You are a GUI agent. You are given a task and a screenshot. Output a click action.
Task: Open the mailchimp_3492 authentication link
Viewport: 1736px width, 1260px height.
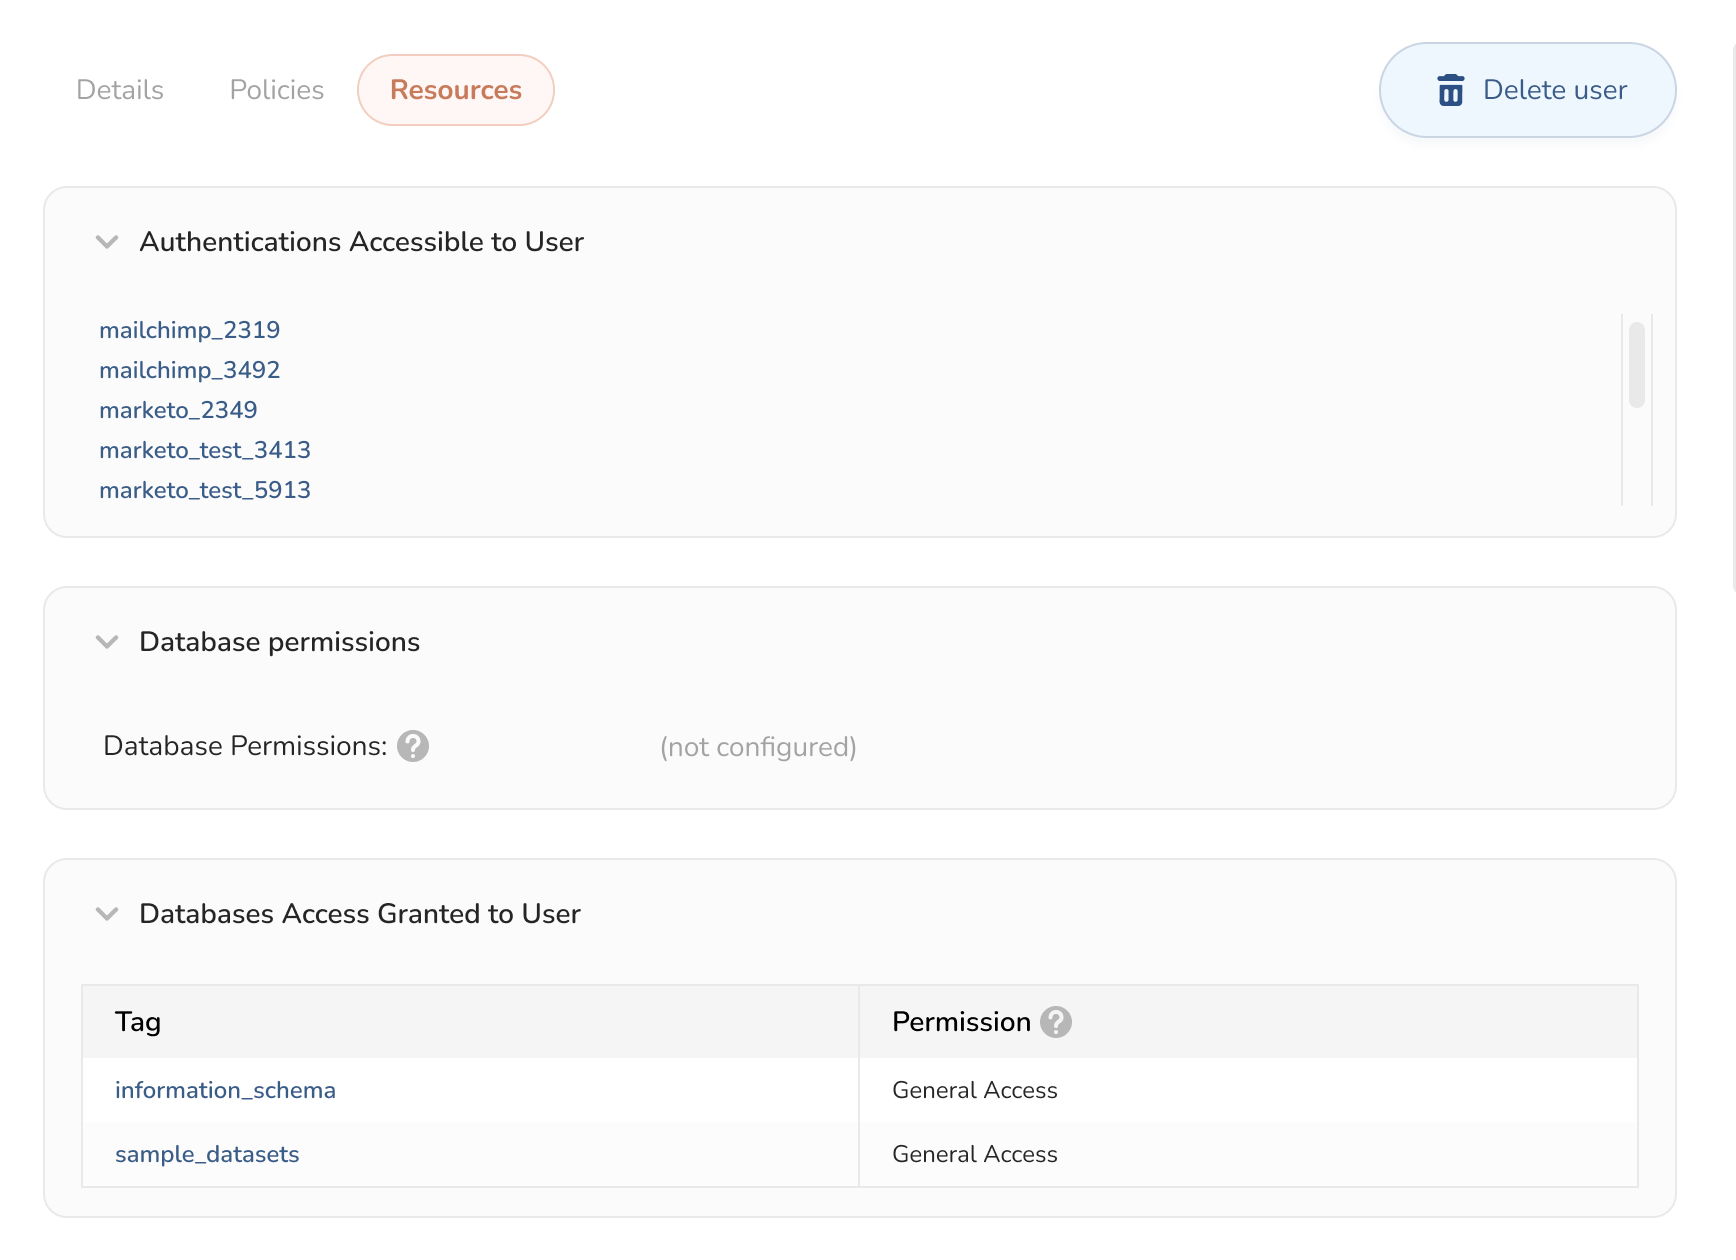tap(189, 370)
